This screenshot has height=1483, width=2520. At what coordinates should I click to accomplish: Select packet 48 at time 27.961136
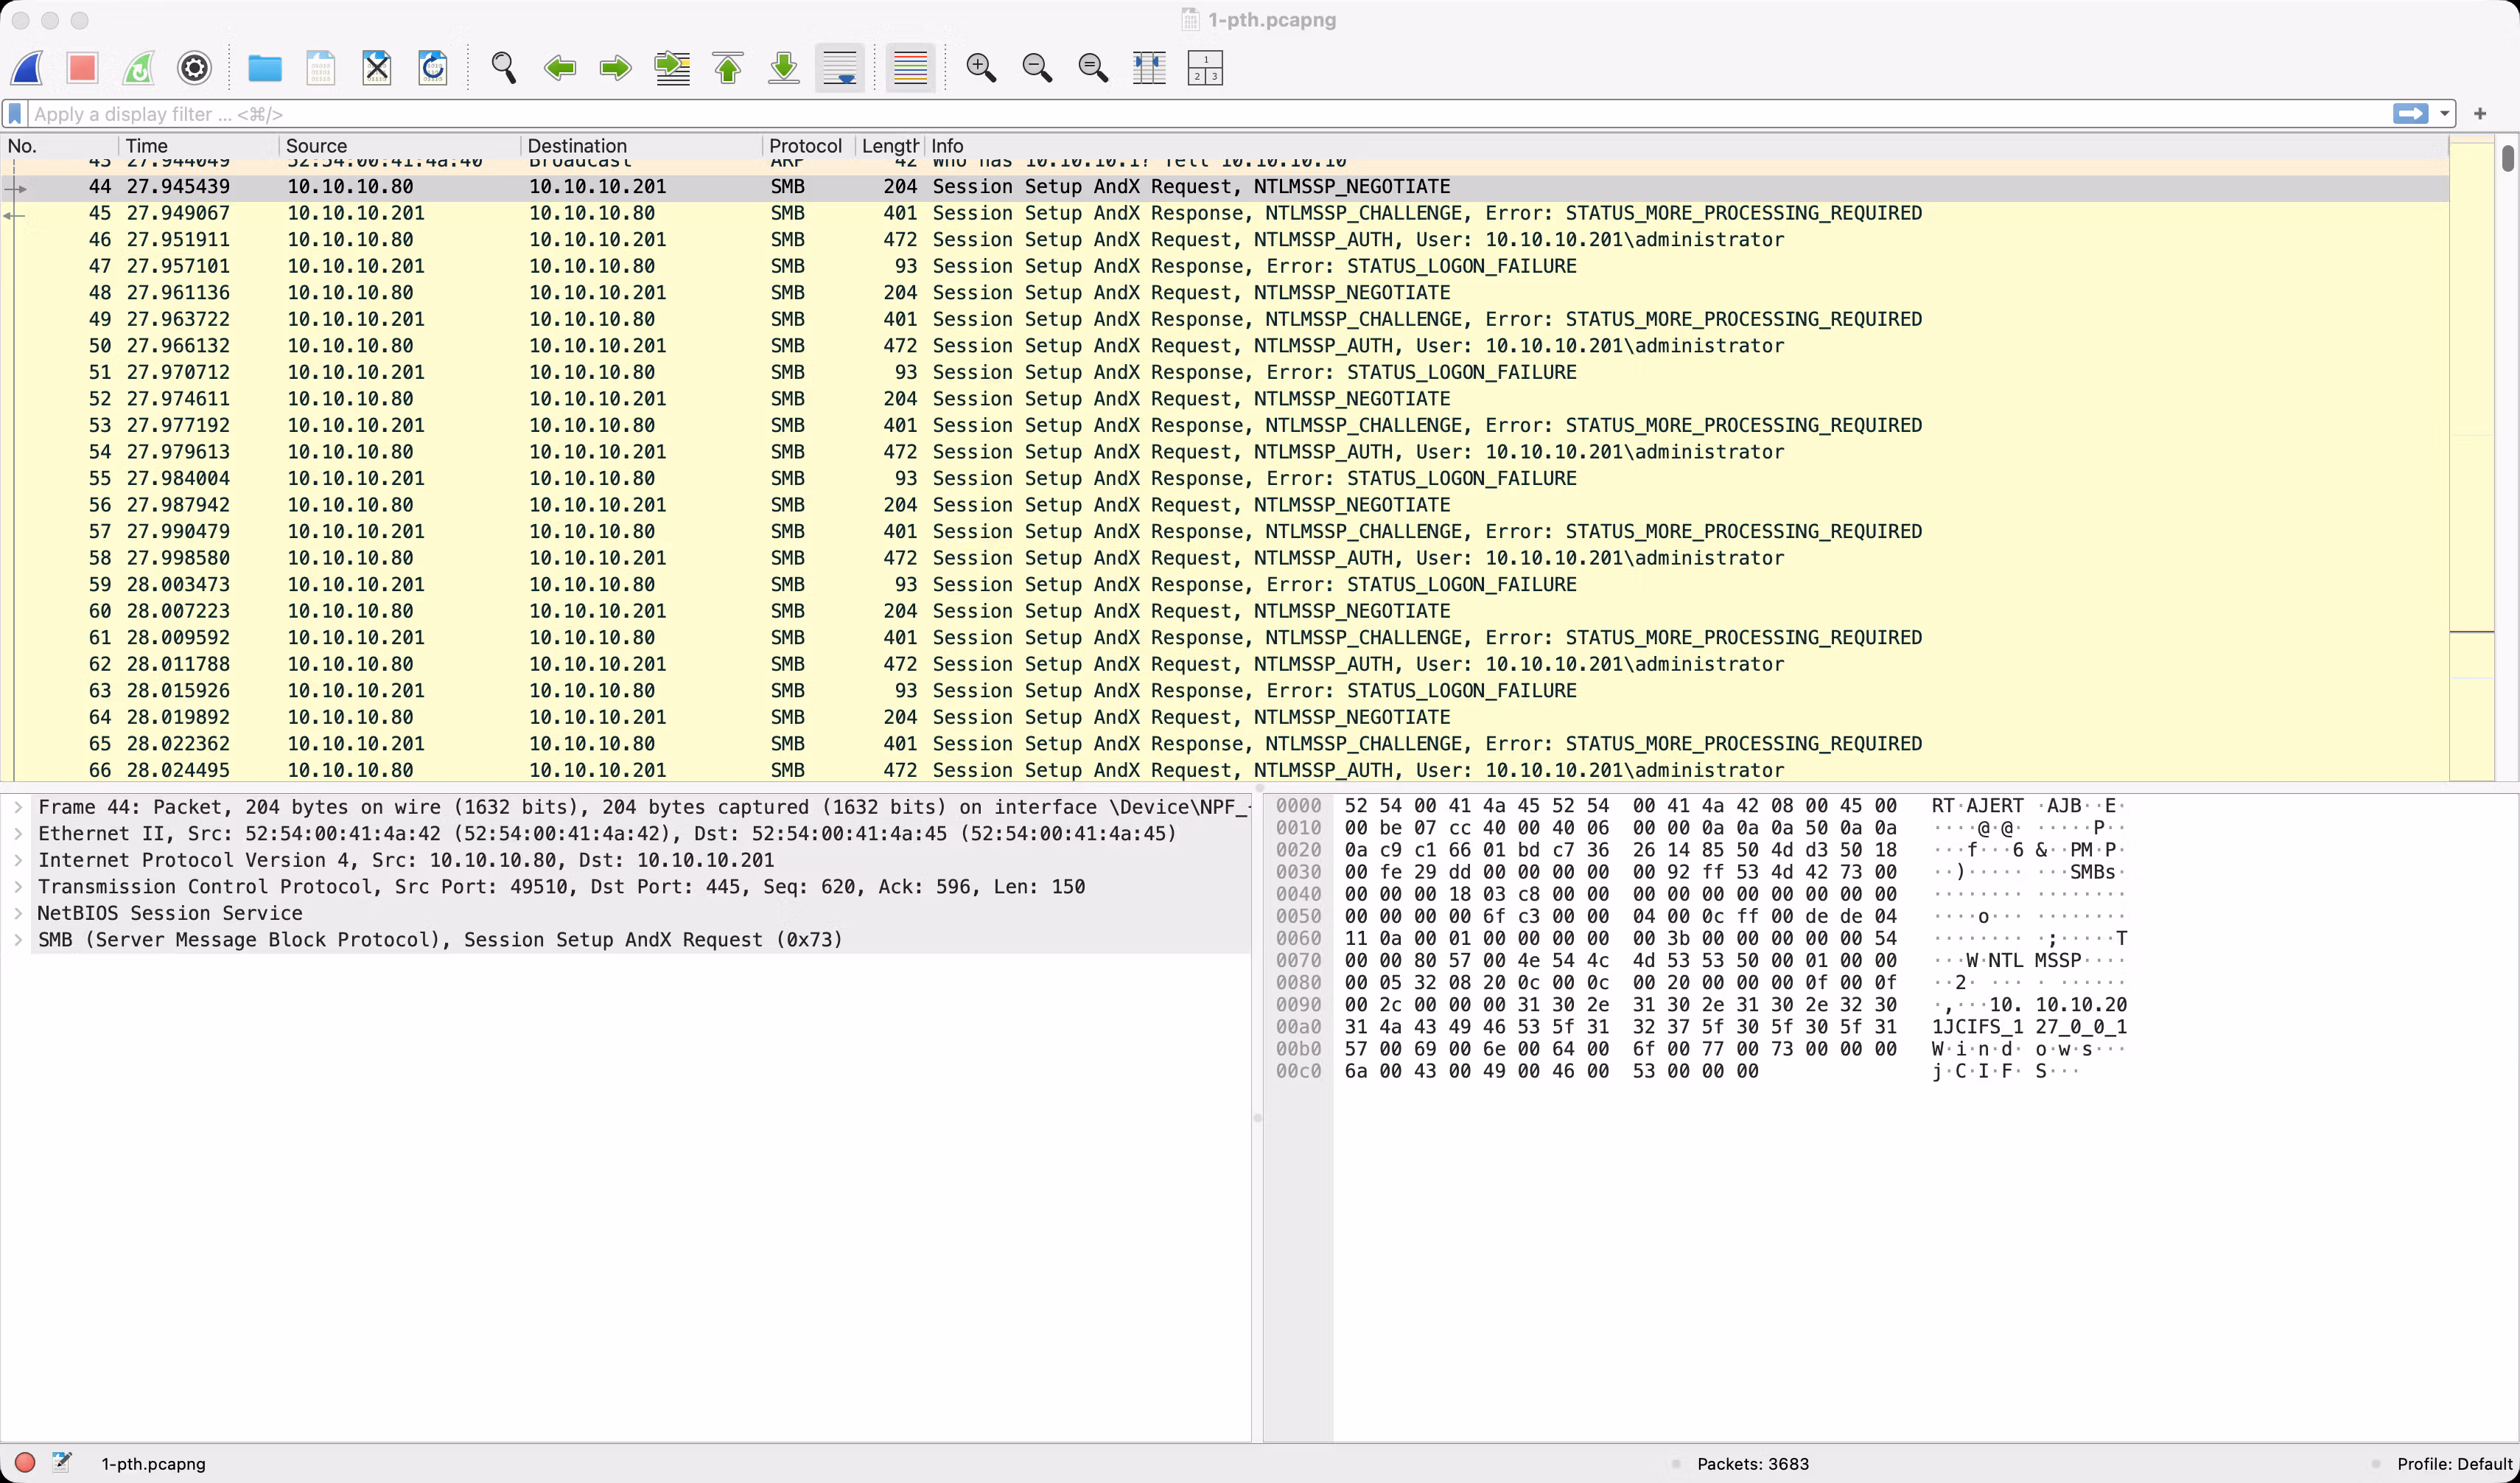[x=1225, y=293]
